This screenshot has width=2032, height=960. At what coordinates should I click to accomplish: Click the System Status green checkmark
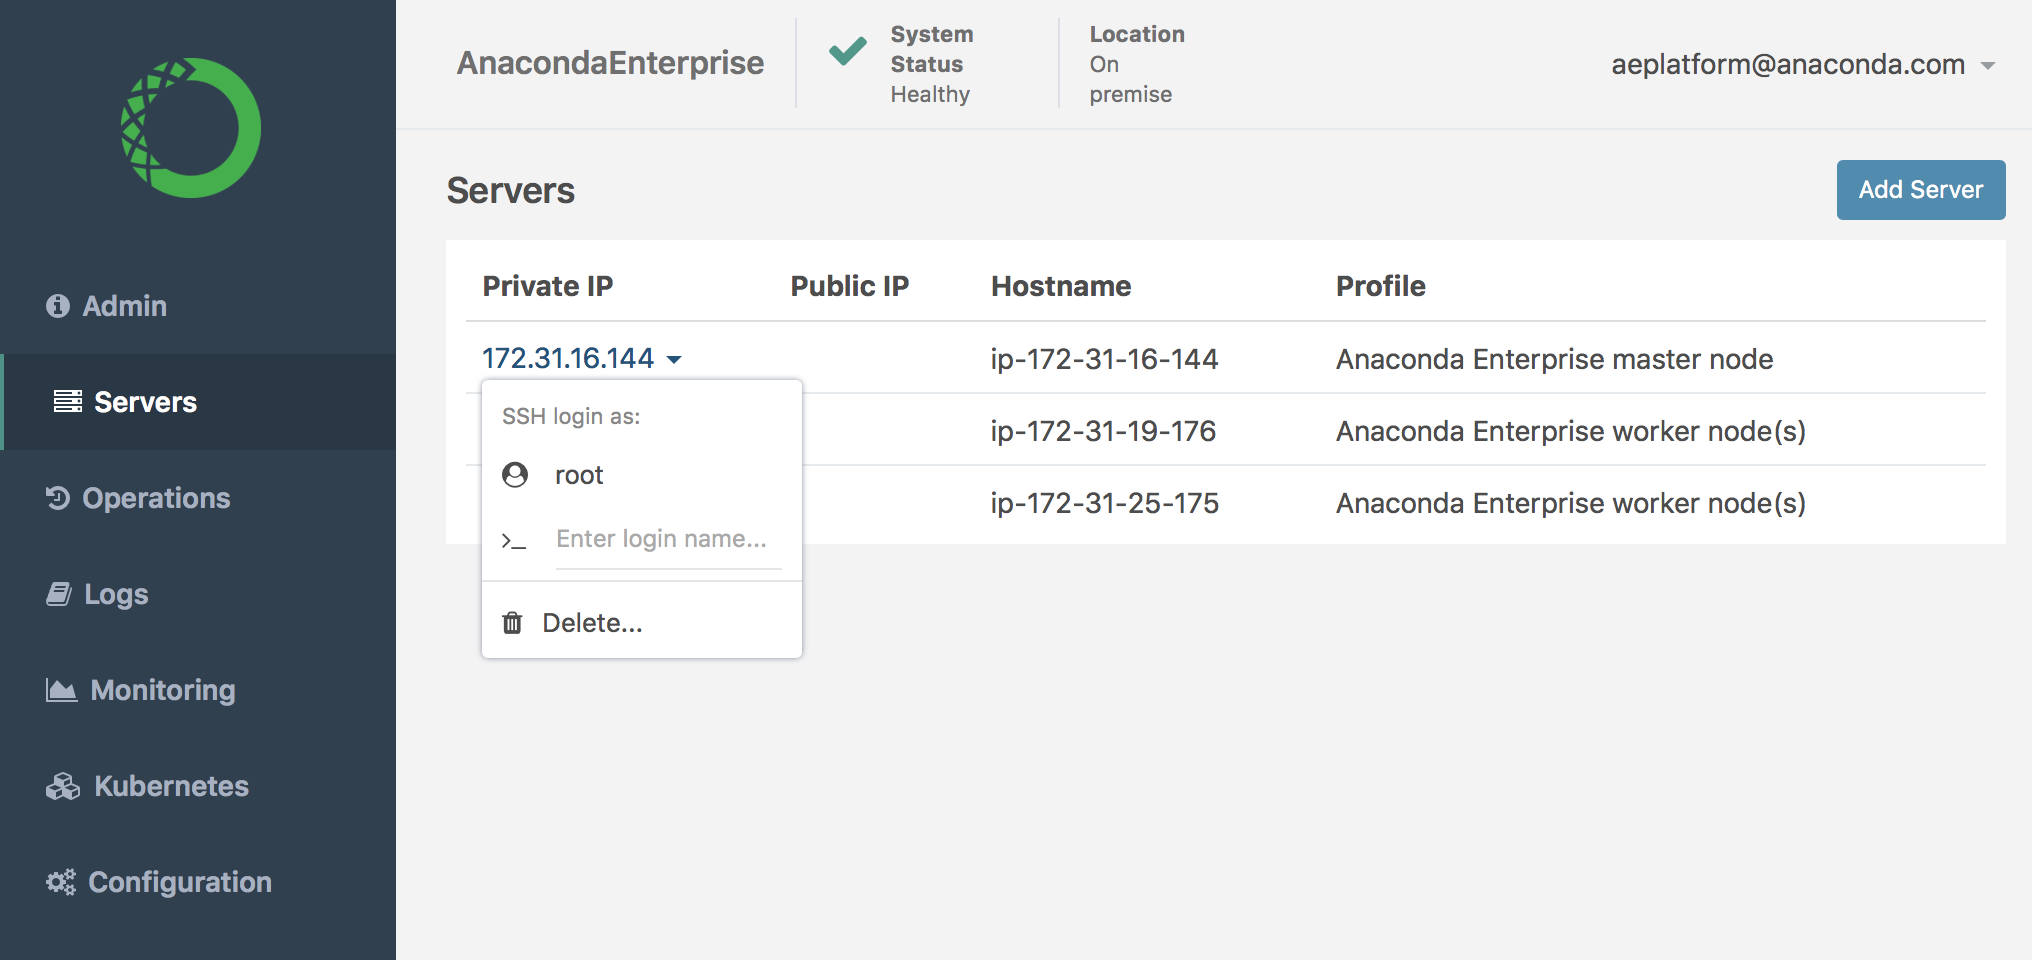[847, 50]
